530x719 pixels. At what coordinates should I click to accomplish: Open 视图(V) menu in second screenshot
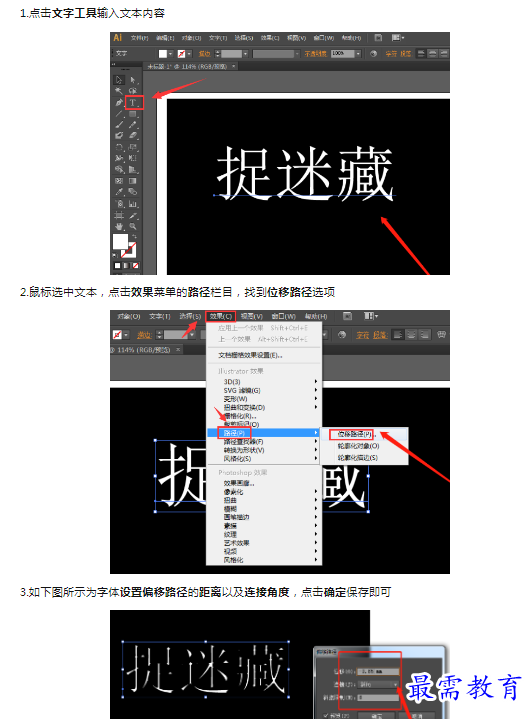coord(252,316)
